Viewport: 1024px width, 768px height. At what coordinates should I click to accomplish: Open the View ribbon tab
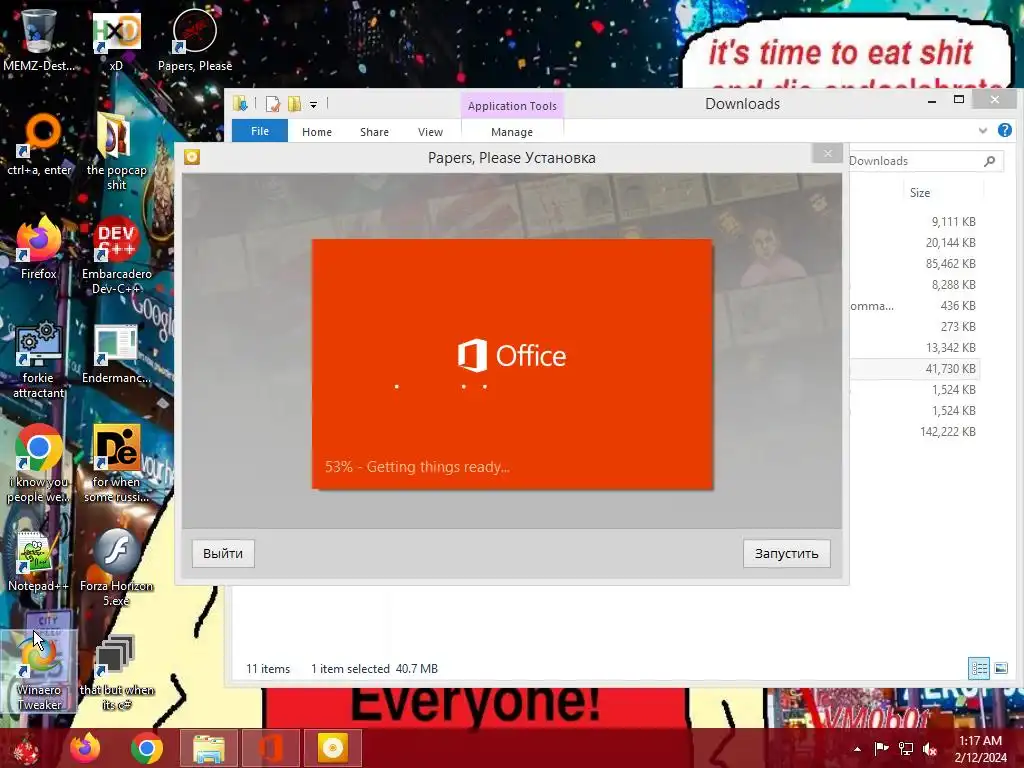(x=430, y=132)
